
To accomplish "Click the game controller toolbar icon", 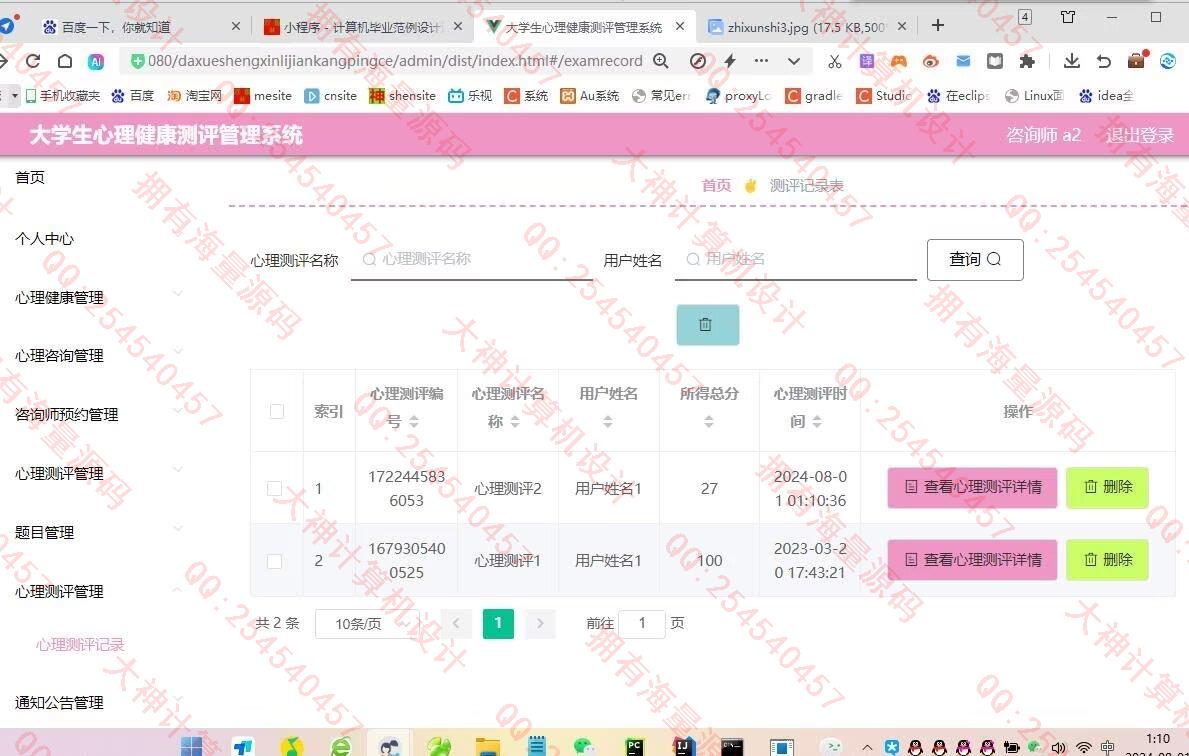I will pos(899,61).
